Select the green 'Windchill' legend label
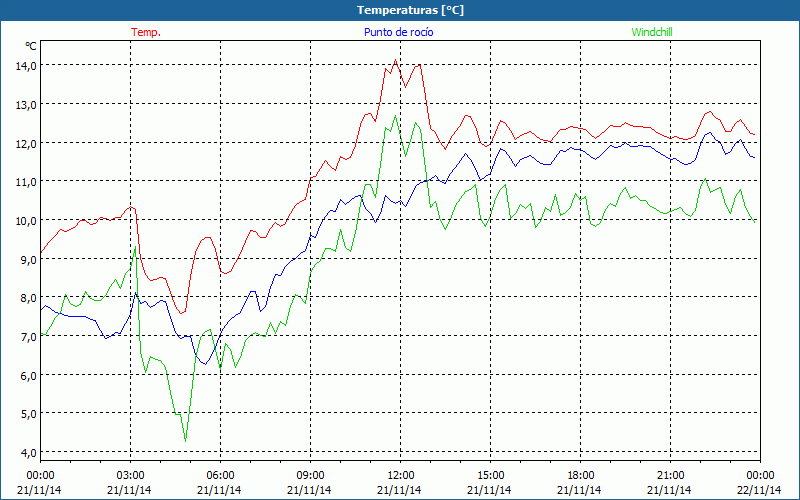The height and width of the screenshot is (500, 800). pos(652,32)
